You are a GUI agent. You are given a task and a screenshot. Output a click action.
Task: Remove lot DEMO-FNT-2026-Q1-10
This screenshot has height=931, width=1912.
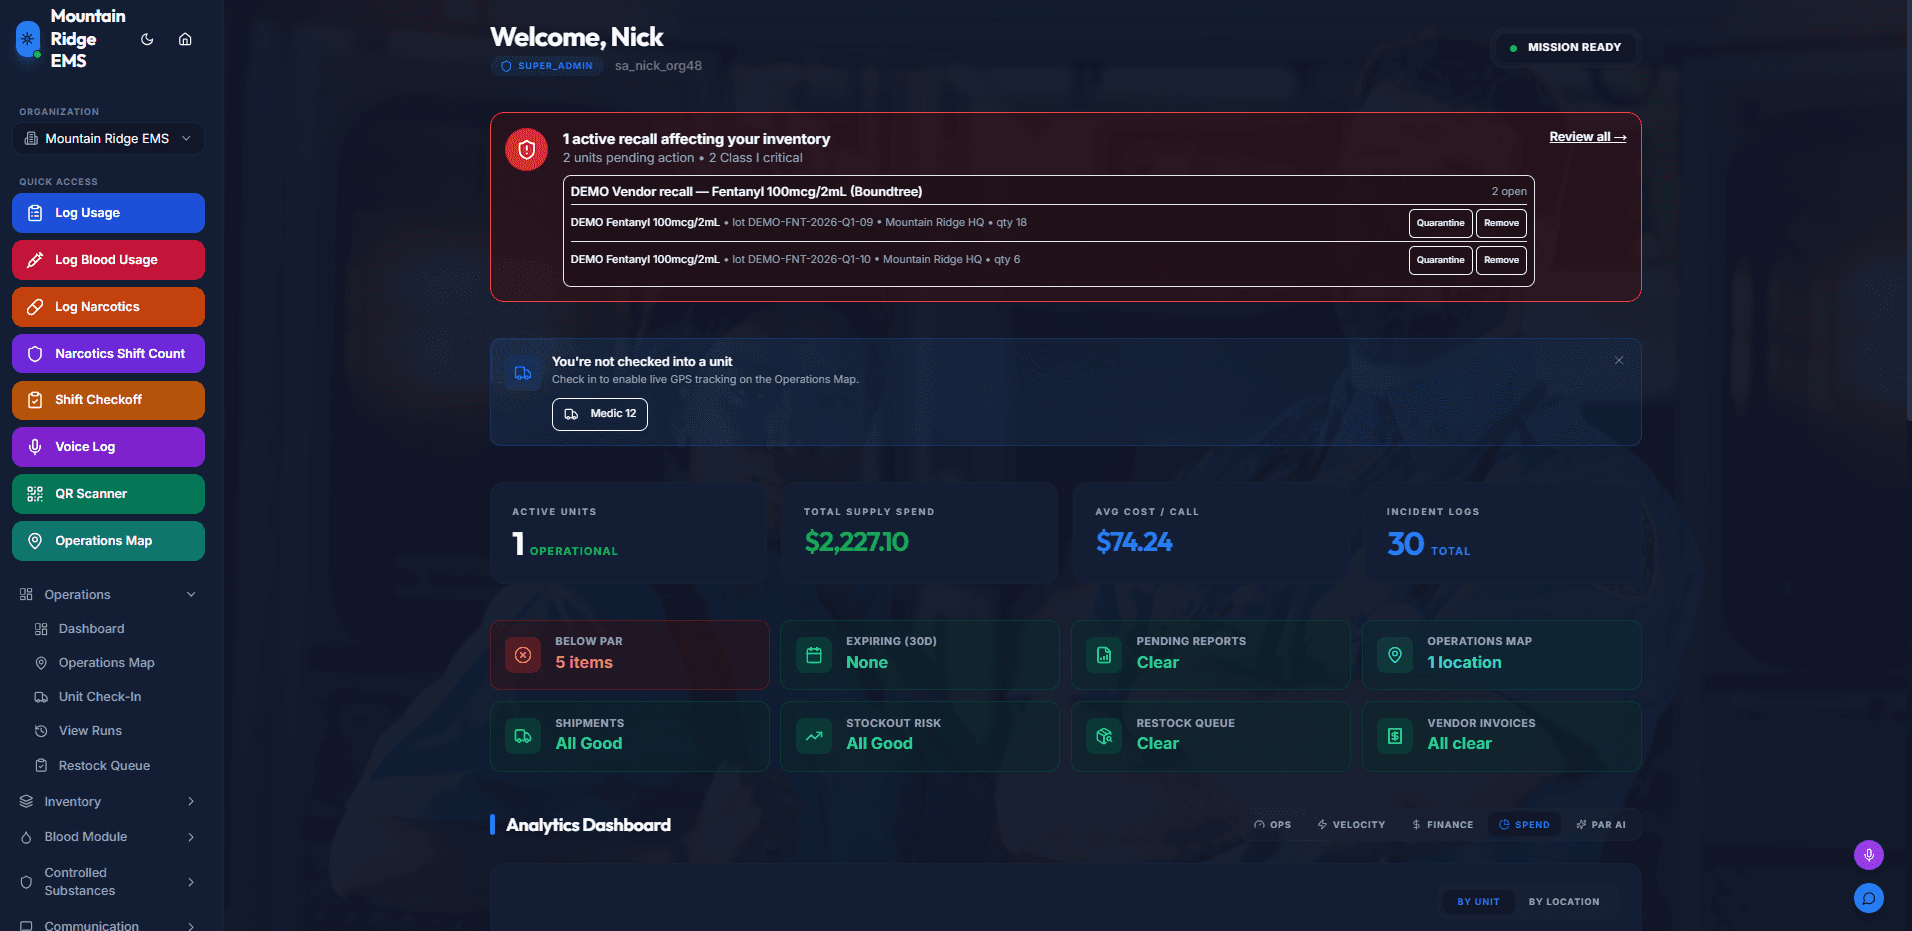(1501, 260)
